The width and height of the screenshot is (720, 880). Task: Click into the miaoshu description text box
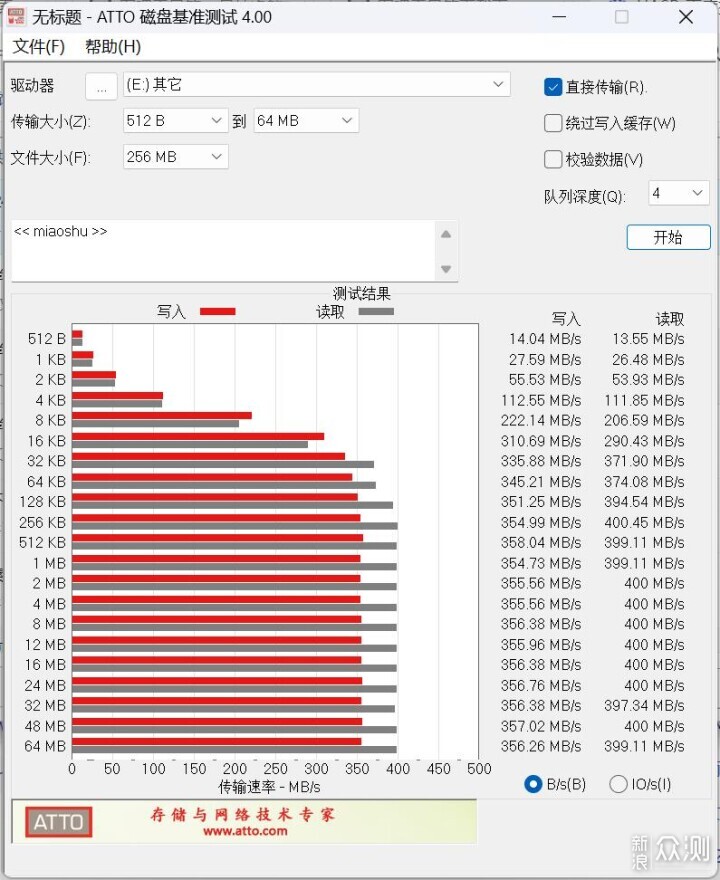223,250
